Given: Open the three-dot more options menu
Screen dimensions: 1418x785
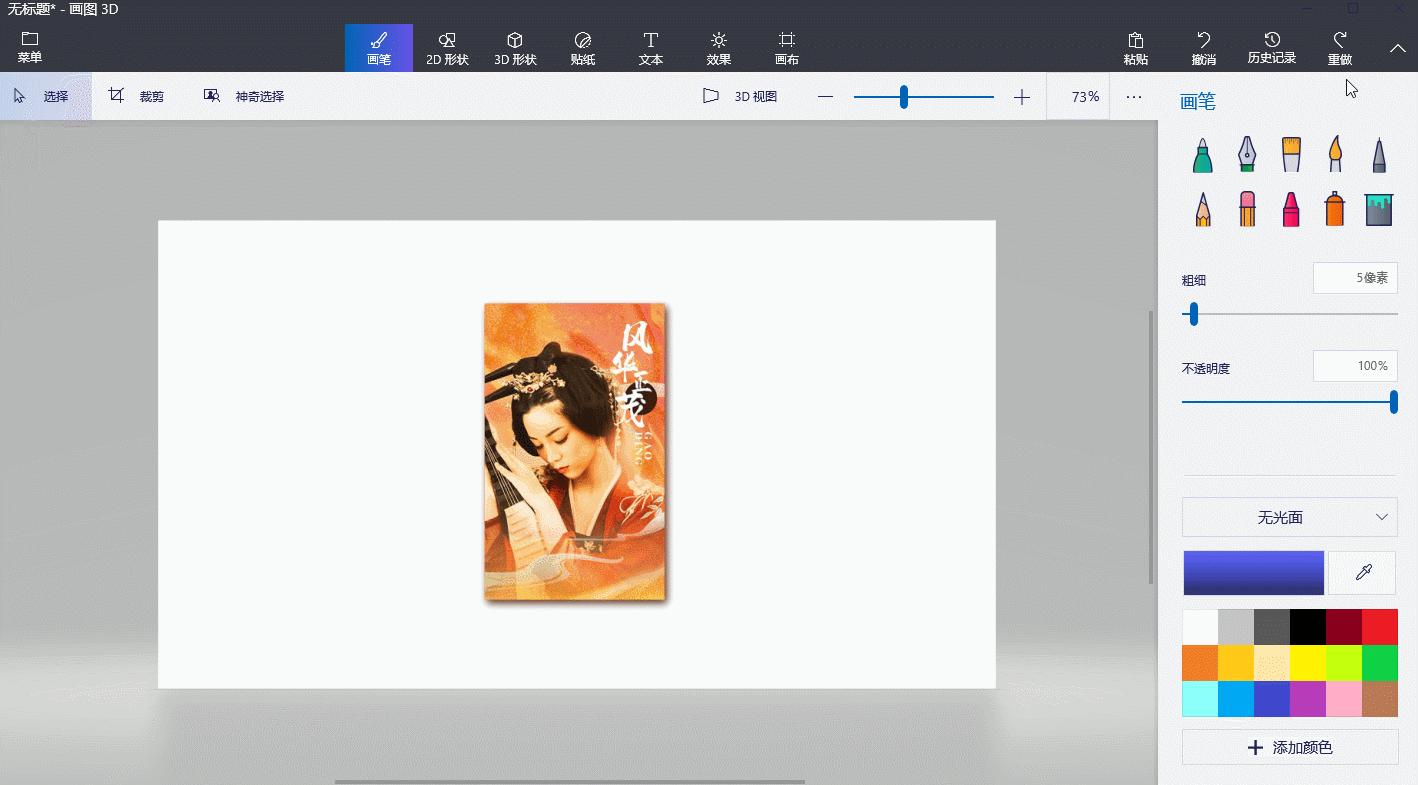Looking at the screenshot, I should coord(1133,97).
